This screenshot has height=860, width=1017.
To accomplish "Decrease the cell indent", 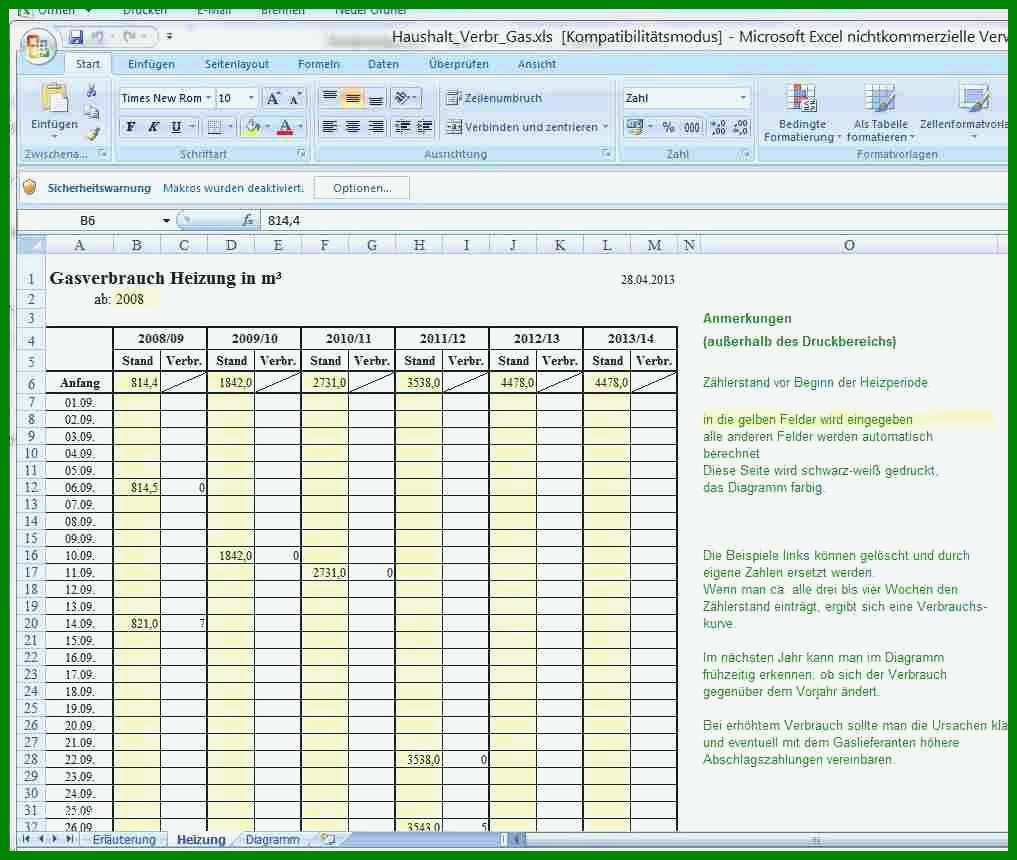I will point(403,127).
